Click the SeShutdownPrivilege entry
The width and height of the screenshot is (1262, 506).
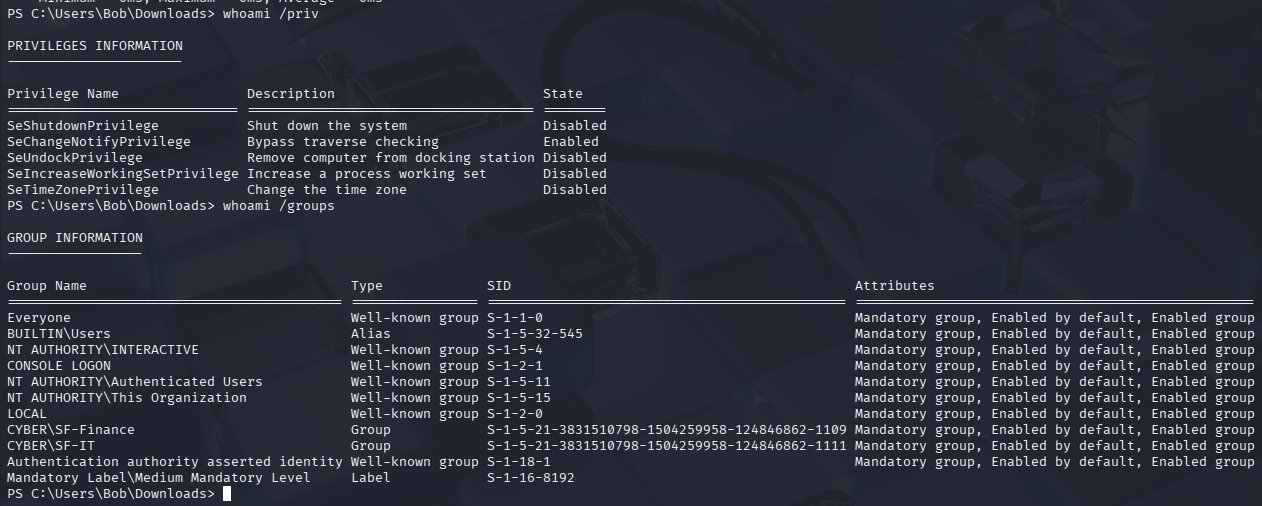[83, 126]
